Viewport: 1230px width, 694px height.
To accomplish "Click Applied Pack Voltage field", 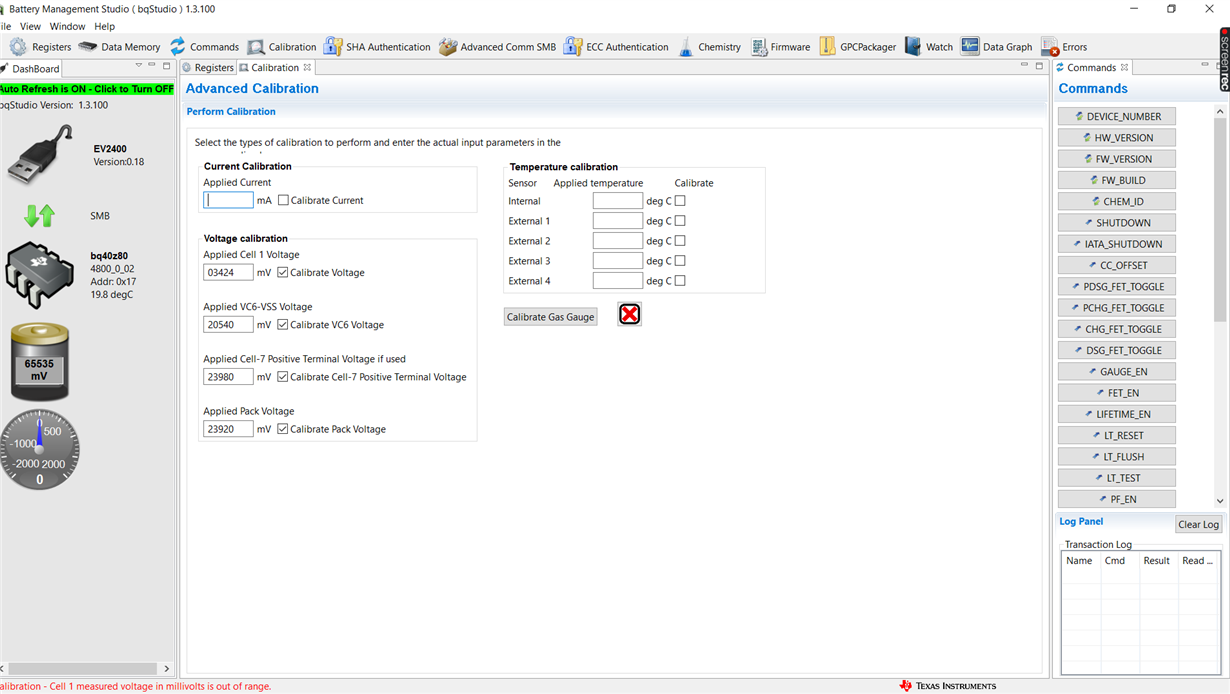I will [x=228, y=429].
